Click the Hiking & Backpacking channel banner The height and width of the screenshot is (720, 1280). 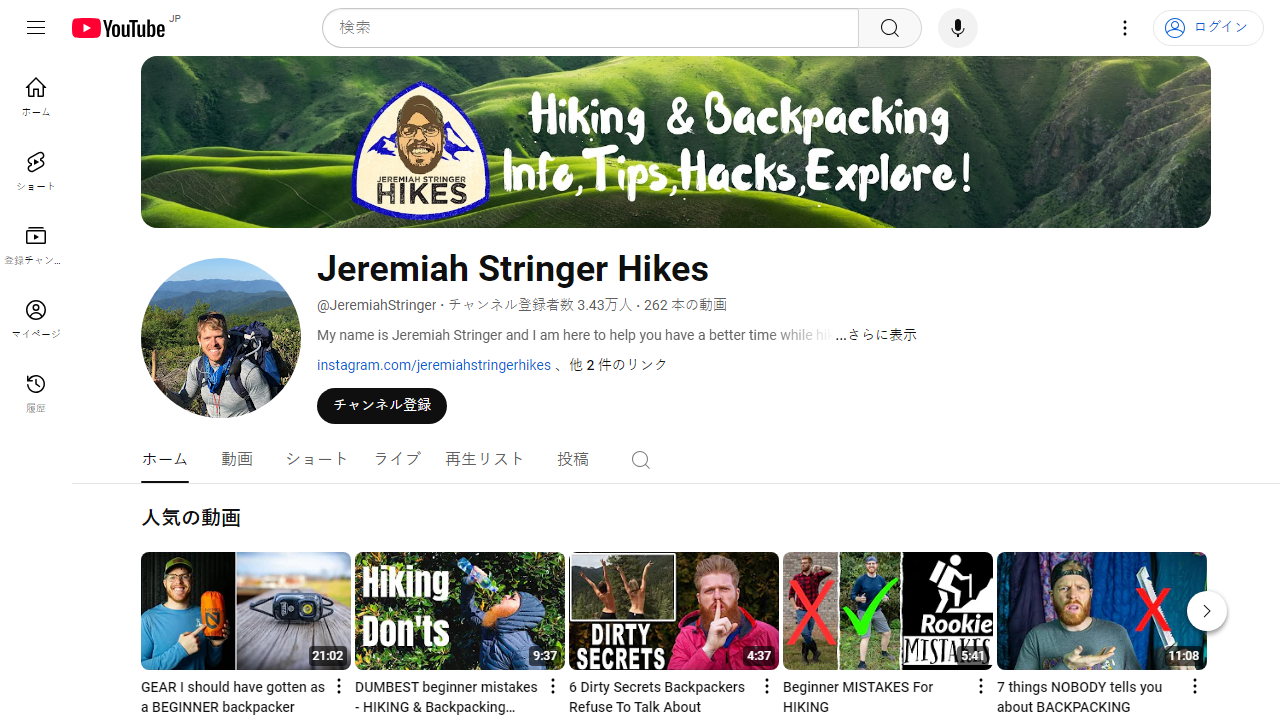(x=676, y=142)
